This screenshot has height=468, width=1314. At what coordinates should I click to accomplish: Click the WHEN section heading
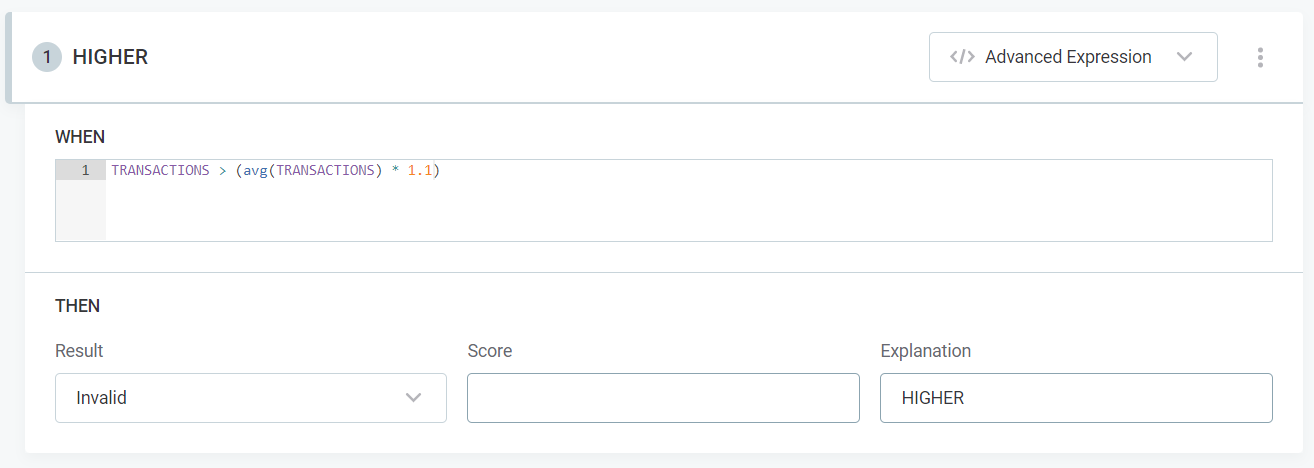pos(80,136)
